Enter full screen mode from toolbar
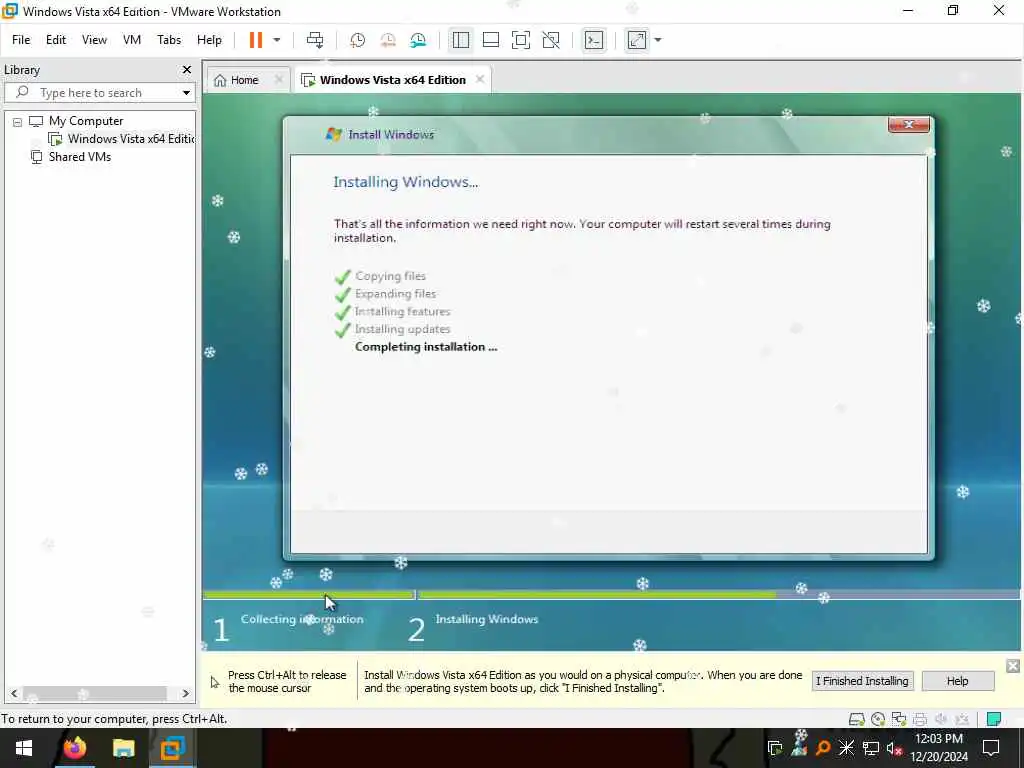The width and height of the screenshot is (1024, 768). (520, 40)
